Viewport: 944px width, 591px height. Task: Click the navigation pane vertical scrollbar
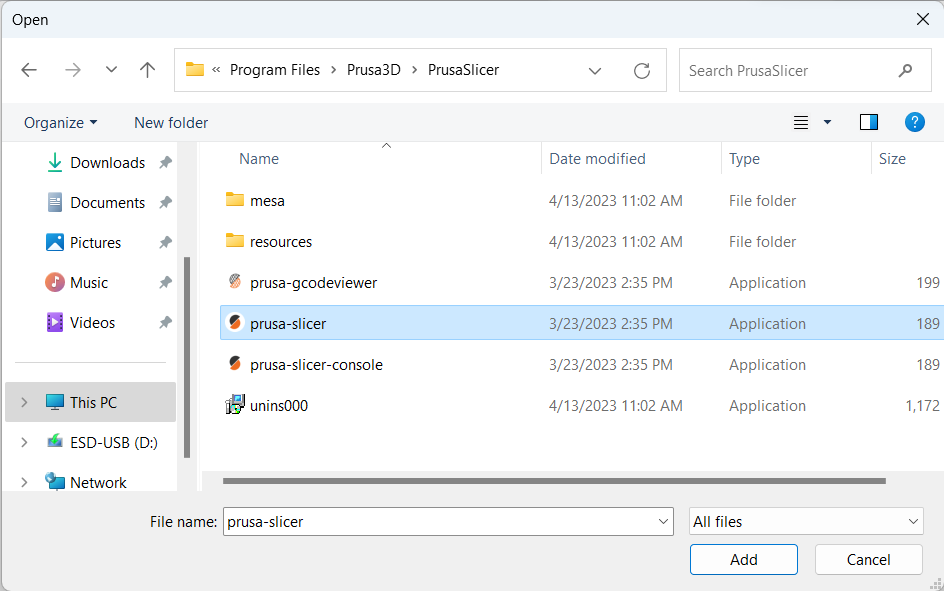pos(187,357)
